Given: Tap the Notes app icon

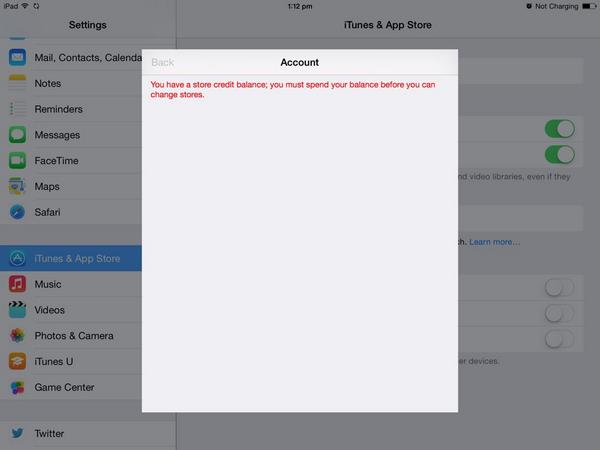Looking at the screenshot, I should (17, 83).
